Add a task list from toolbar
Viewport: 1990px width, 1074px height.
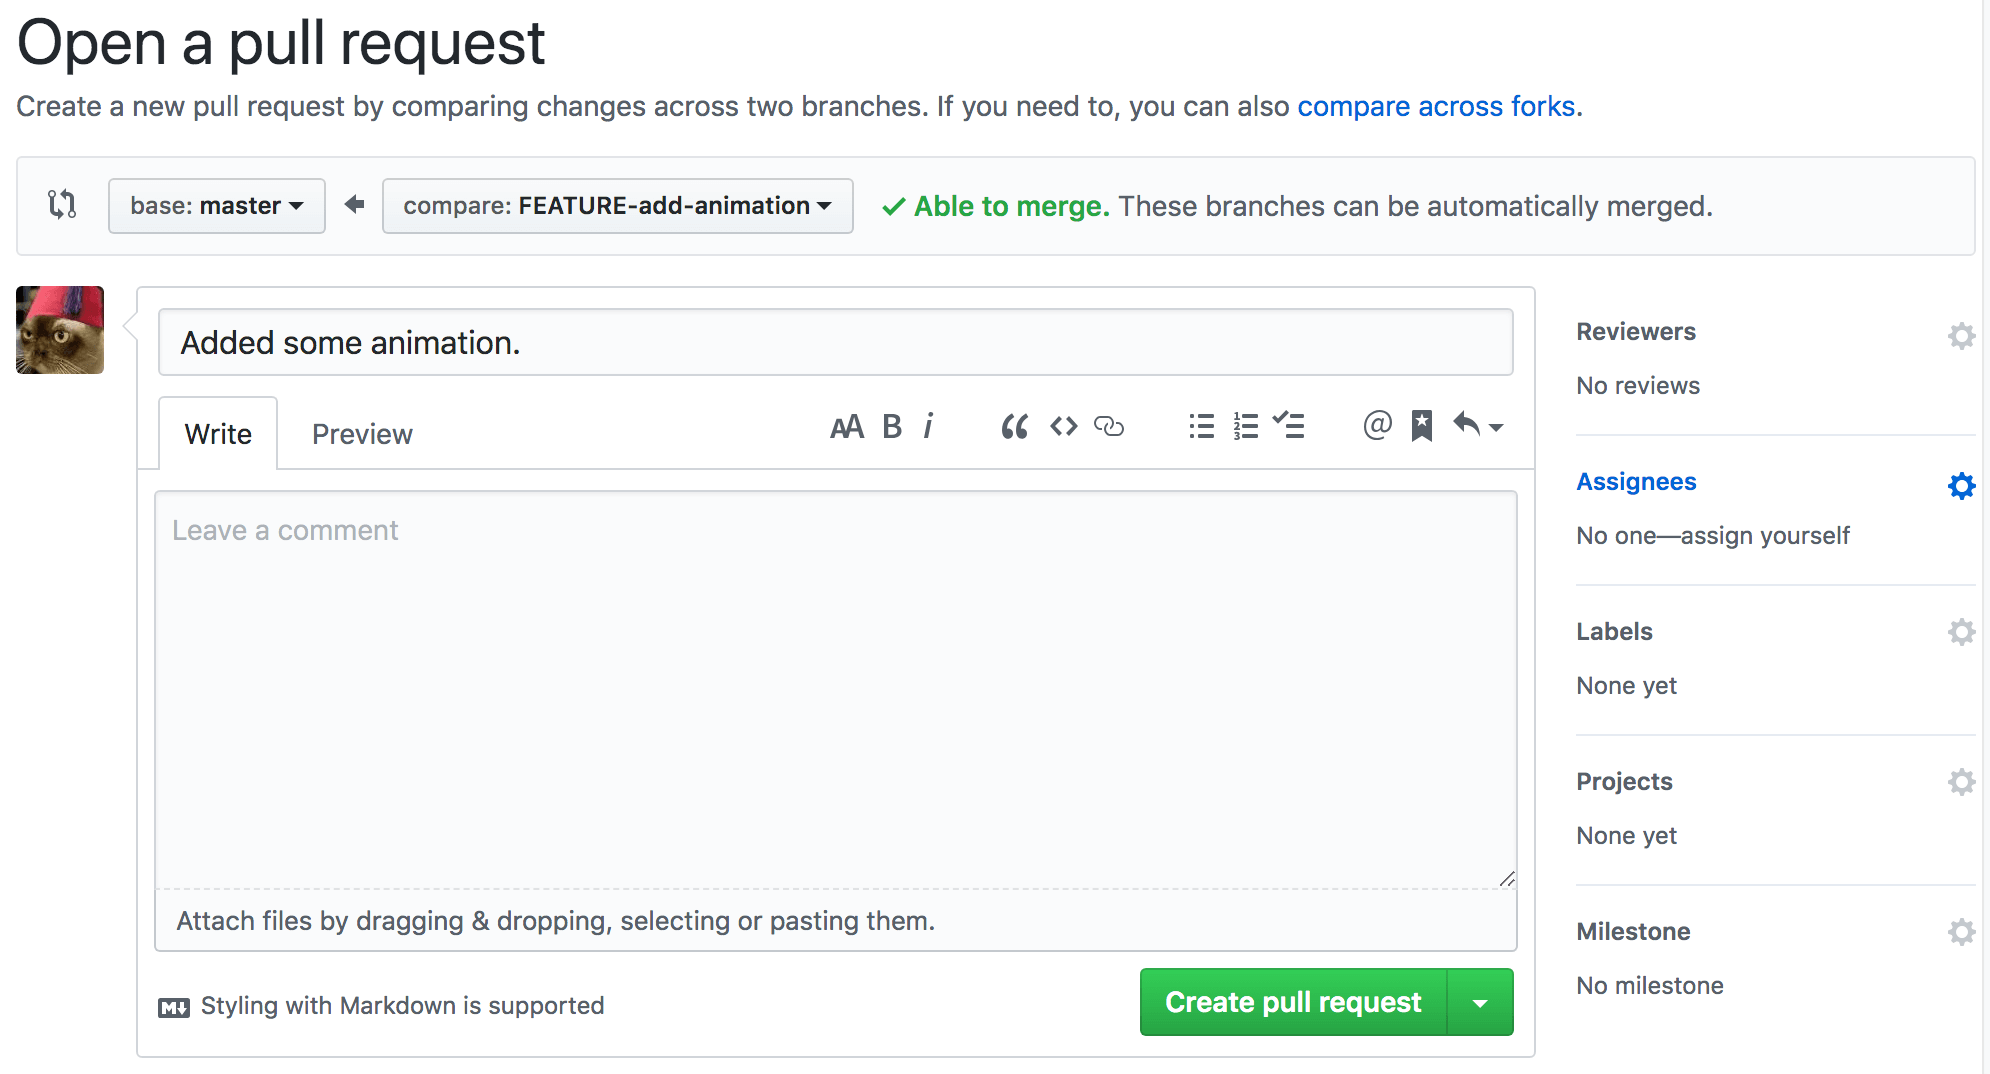tap(1288, 427)
